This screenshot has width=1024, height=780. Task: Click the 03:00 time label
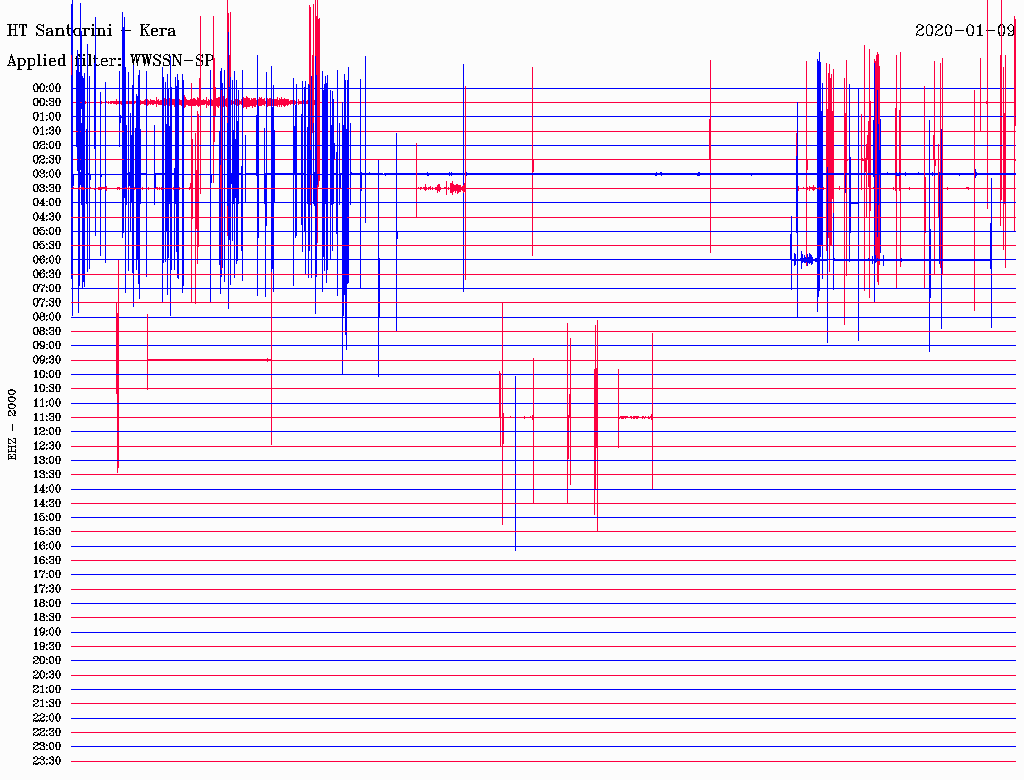tap(47, 174)
